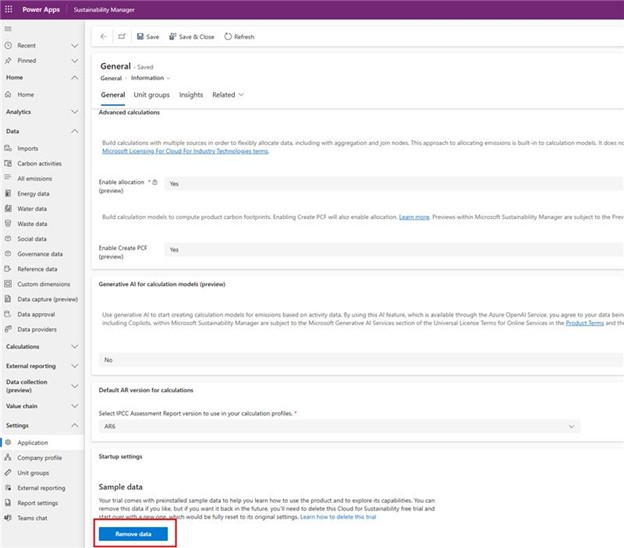The width and height of the screenshot is (624, 548).
Task: Click the Social data icon
Action: point(8,238)
